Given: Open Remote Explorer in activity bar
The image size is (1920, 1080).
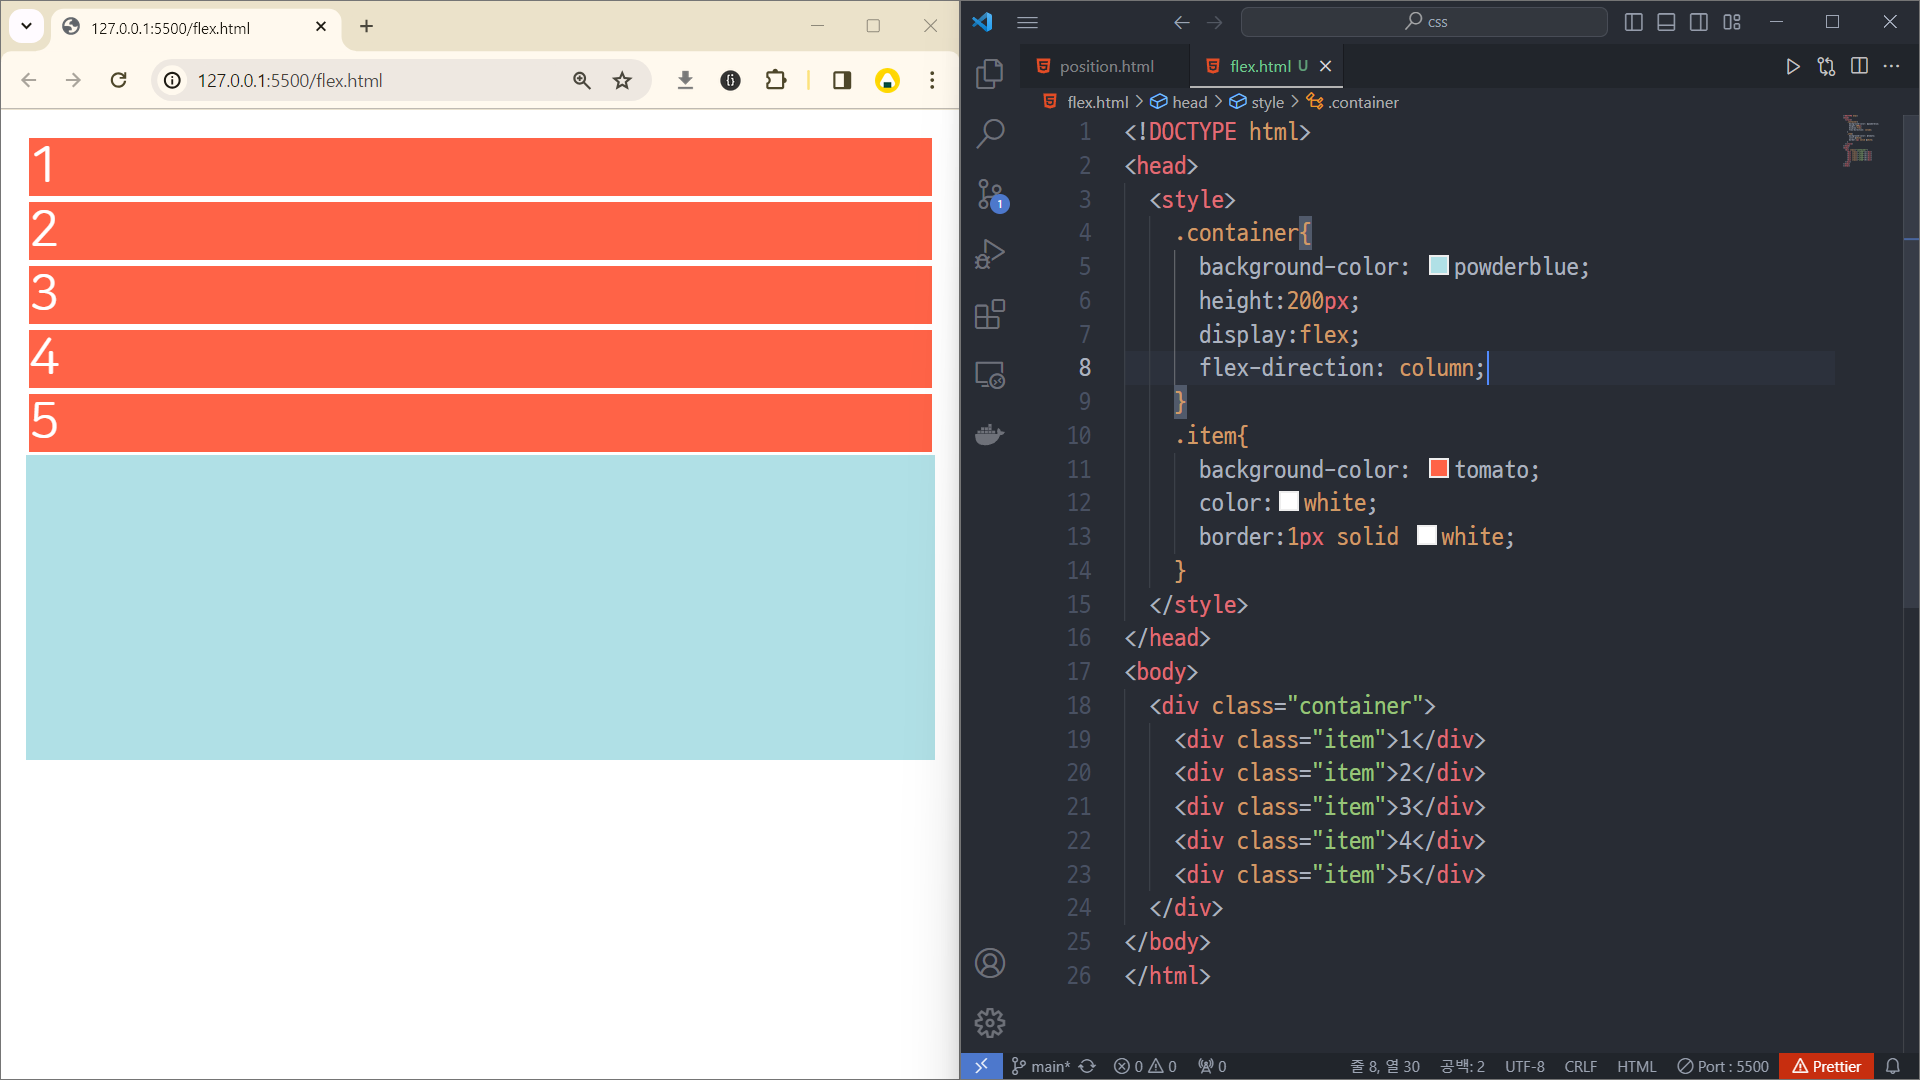Looking at the screenshot, I should pyautogui.click(x=989, y=375).
